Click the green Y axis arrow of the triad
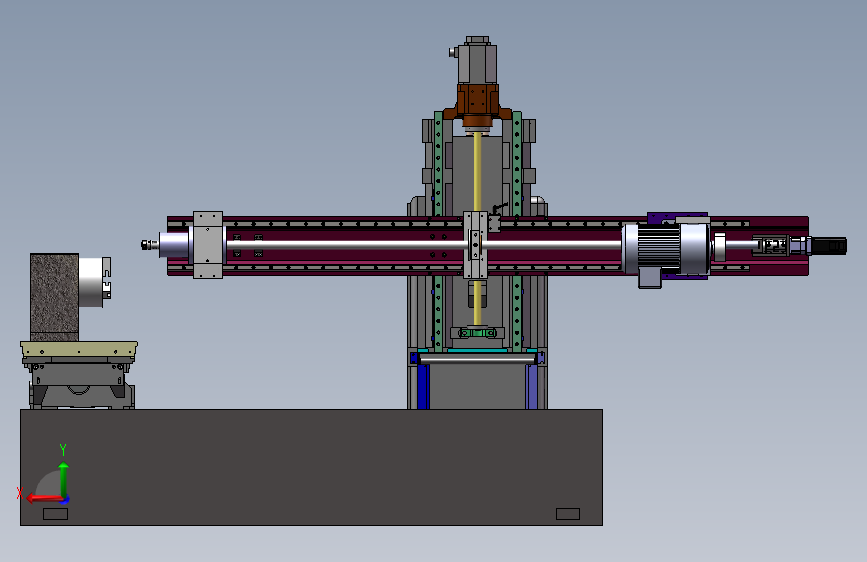The height and width of the screenshot is (562, 867). (64, 478)
